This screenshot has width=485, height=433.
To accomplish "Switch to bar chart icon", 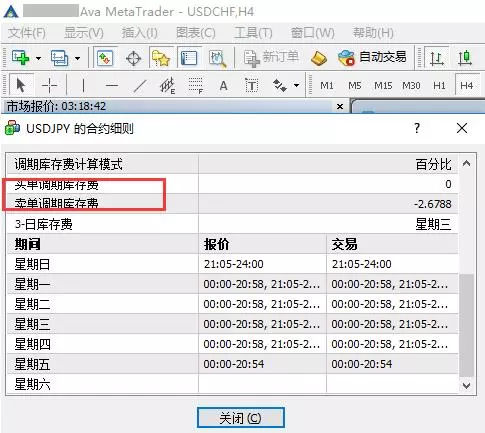I will coord(436,58).
